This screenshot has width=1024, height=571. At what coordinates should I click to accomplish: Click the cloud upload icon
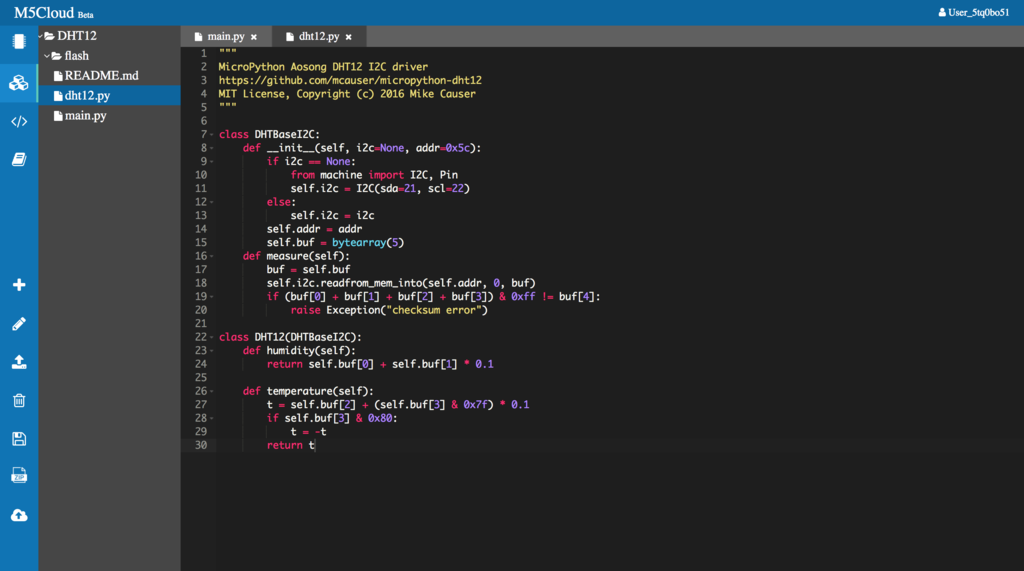tap(19, 515)
